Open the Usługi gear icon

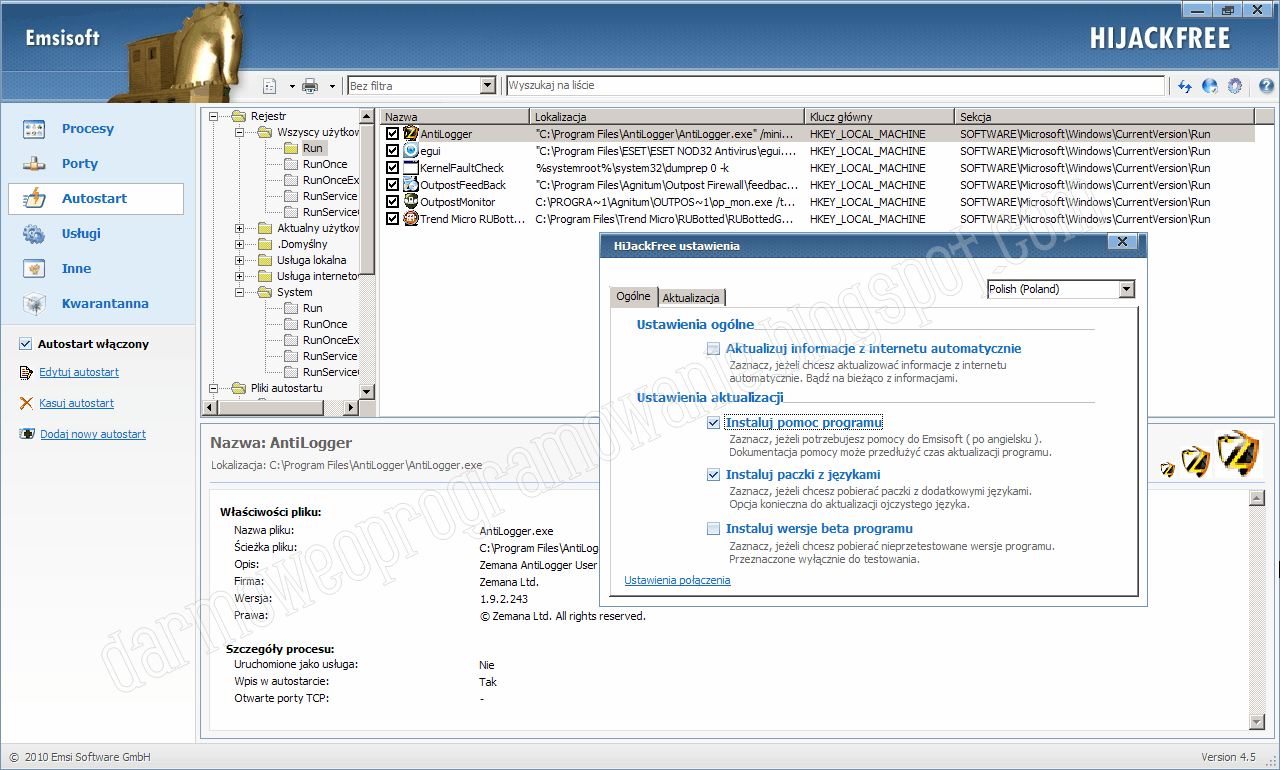[34, 234]
